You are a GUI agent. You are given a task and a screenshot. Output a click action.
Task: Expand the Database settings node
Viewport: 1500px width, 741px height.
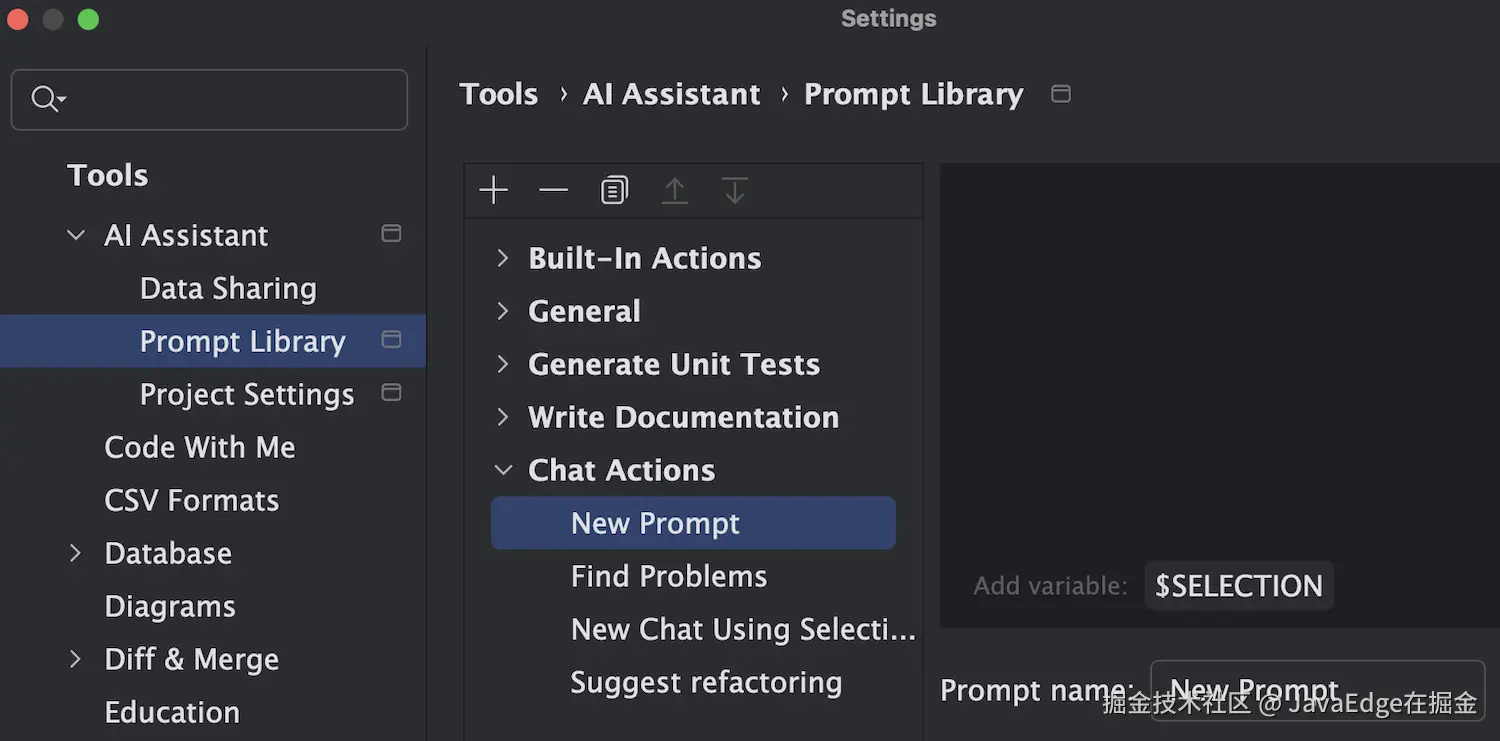76,553
